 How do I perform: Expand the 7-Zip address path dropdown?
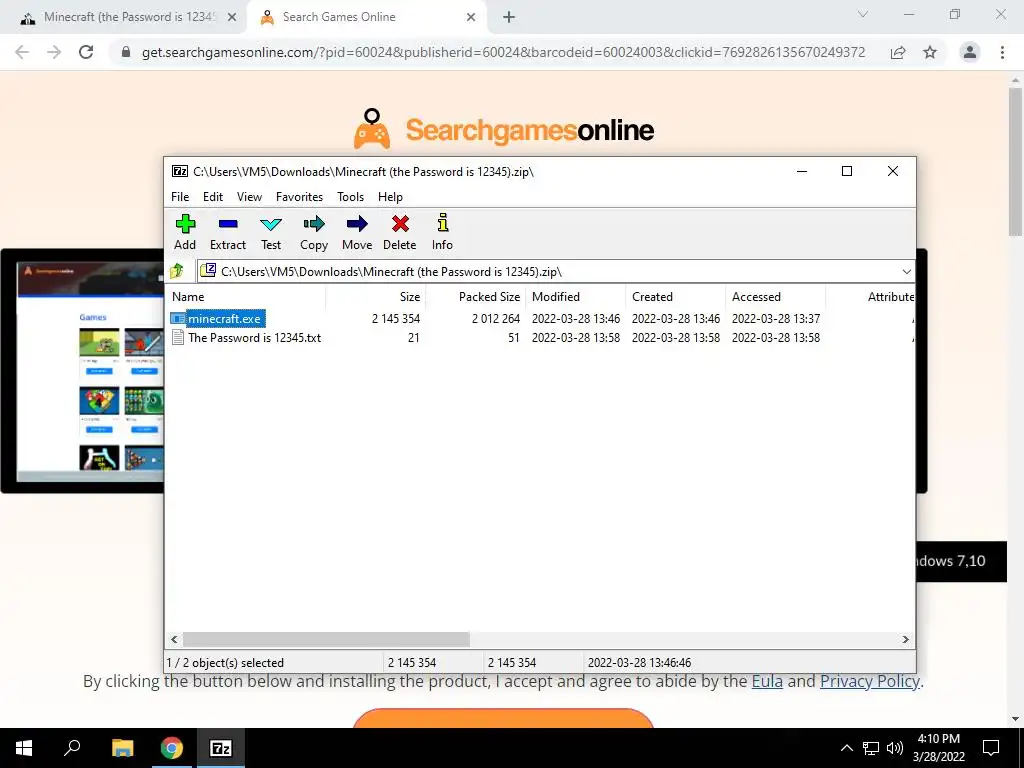[x=906, y=272]
